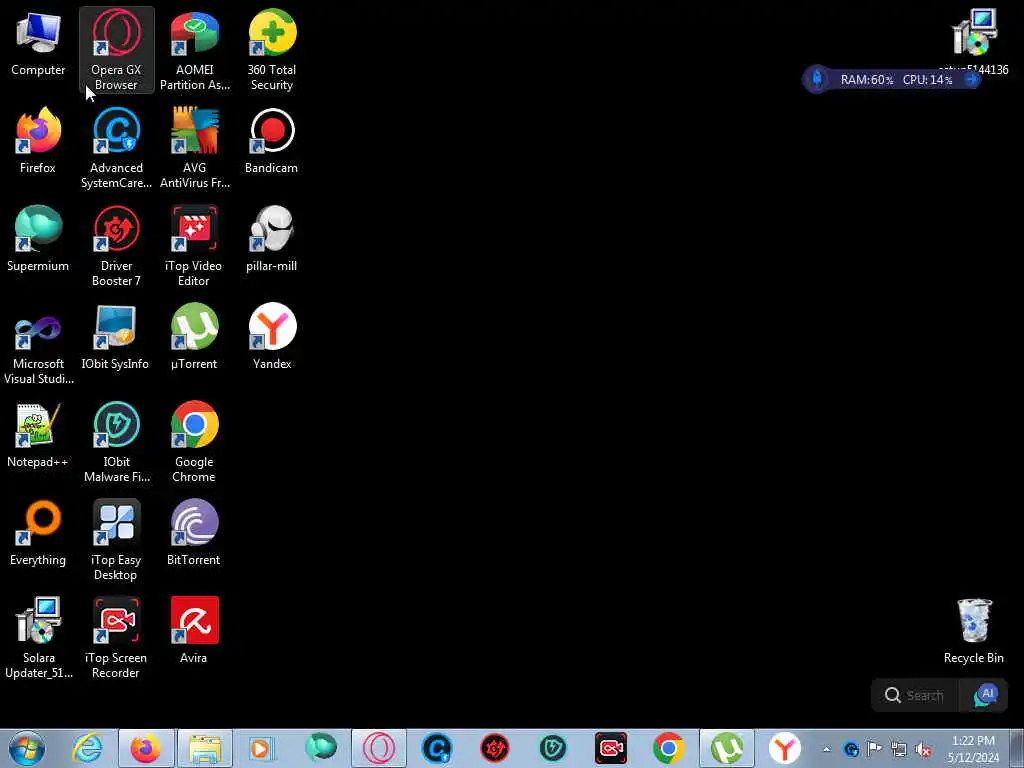This screenshot has width=1024, height=768.
Task: Click the RAM 60% usage readout
Action: [867, 80]
